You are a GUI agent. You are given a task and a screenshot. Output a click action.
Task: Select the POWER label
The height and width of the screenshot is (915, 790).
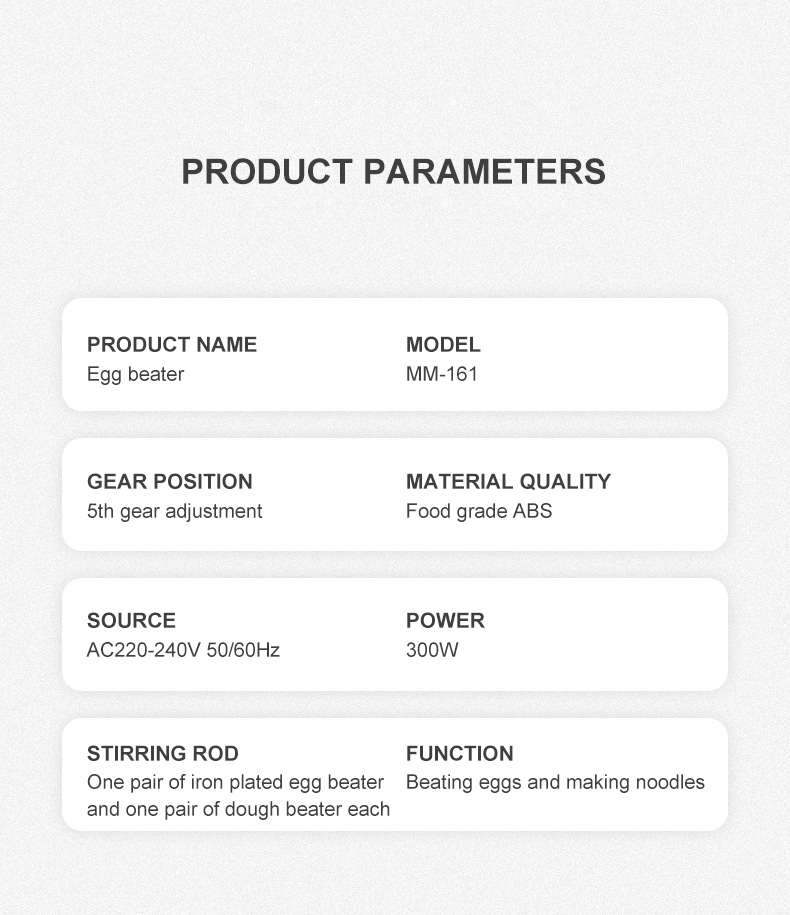pyautogui.click(x=445, y=621)
